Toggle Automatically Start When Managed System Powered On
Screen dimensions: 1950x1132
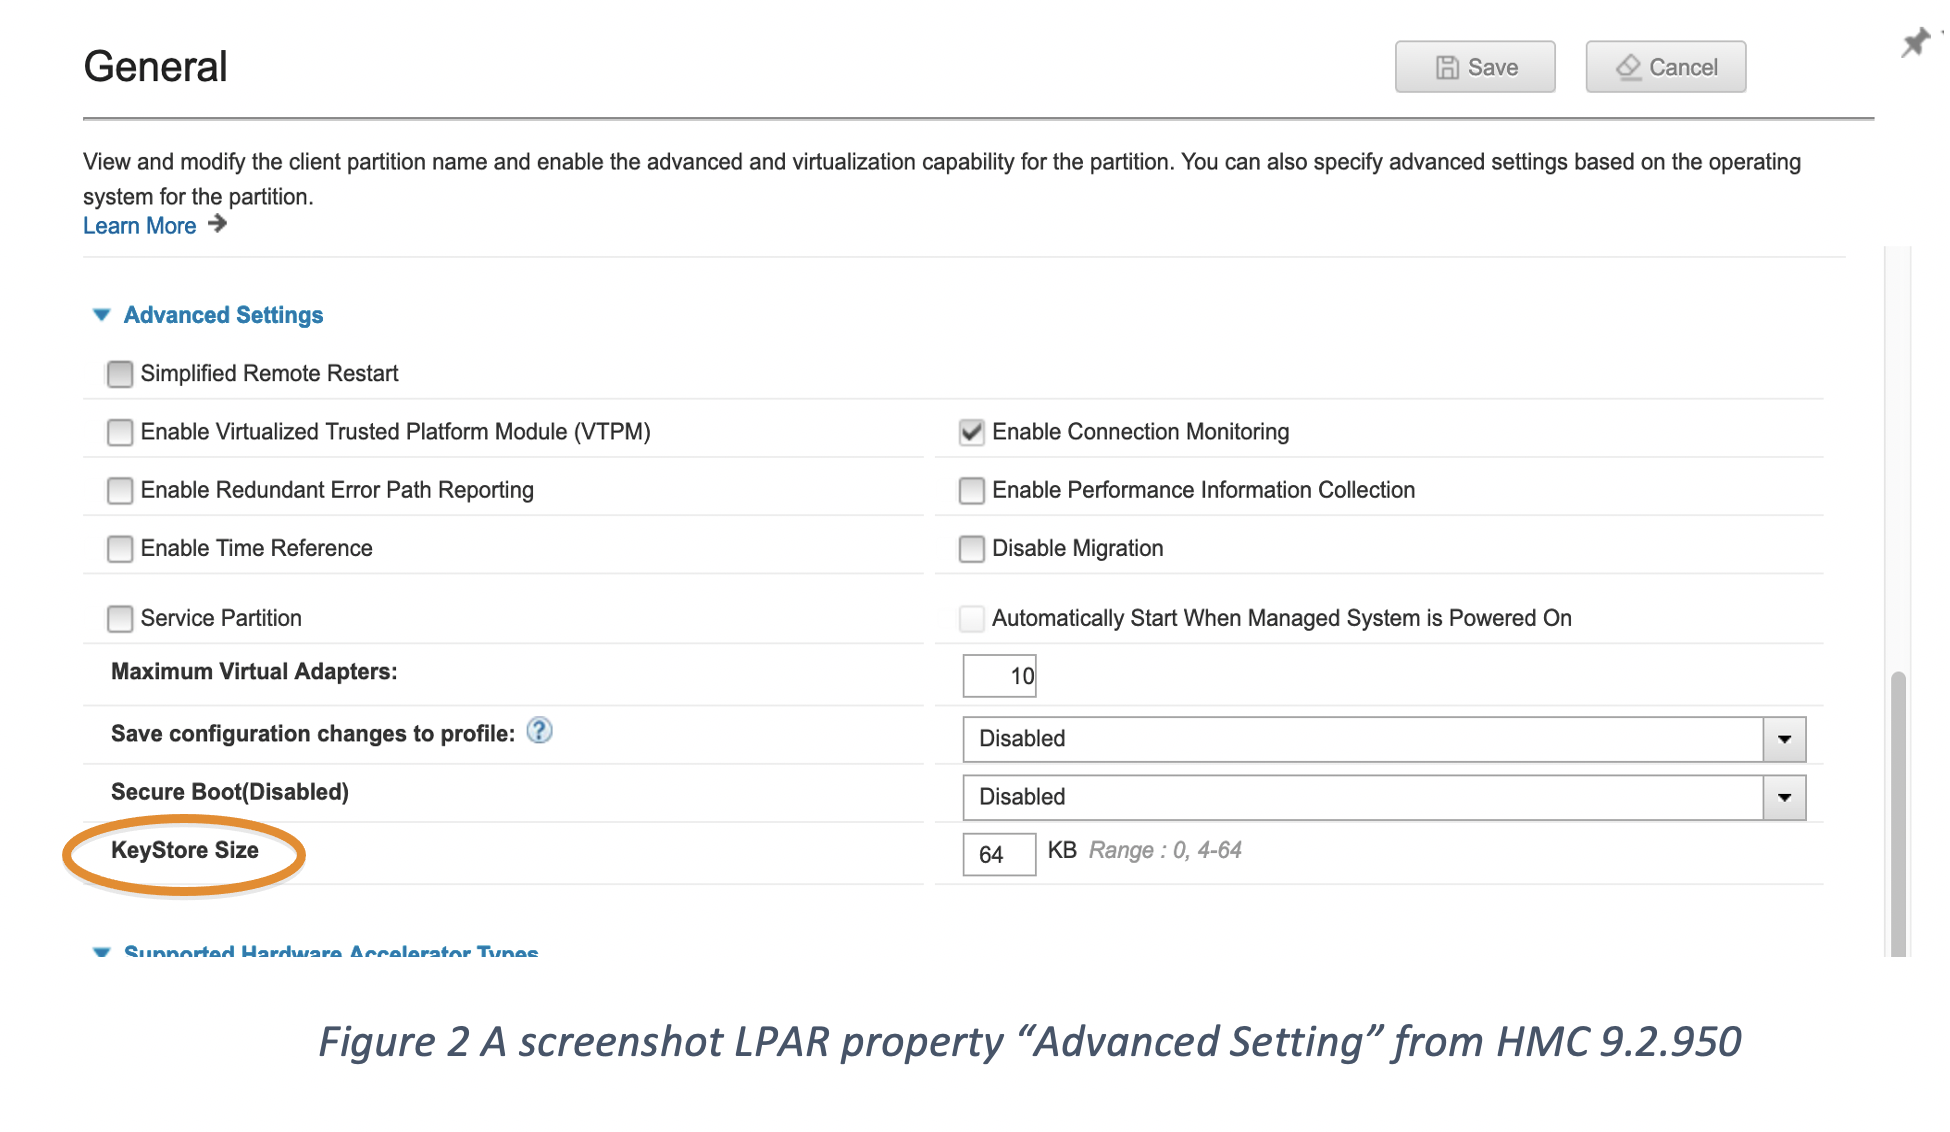[x=971, y=619]
